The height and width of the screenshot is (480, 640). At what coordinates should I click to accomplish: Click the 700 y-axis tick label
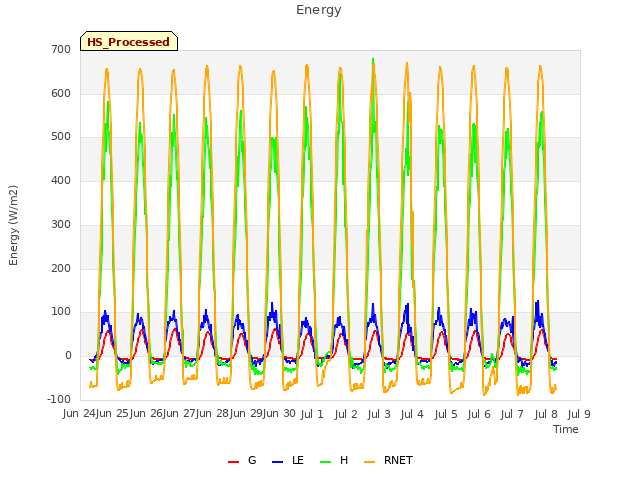pos(61,49)
